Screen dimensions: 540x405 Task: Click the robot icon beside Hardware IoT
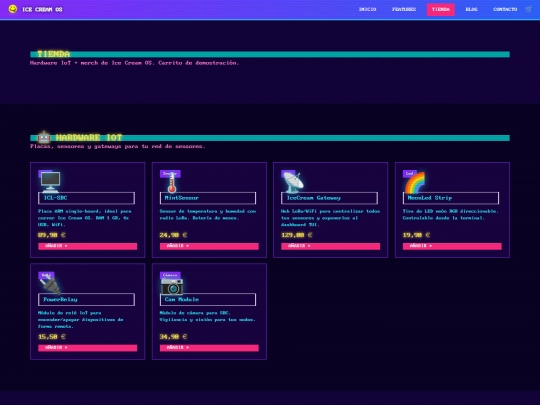coord(44,137)
